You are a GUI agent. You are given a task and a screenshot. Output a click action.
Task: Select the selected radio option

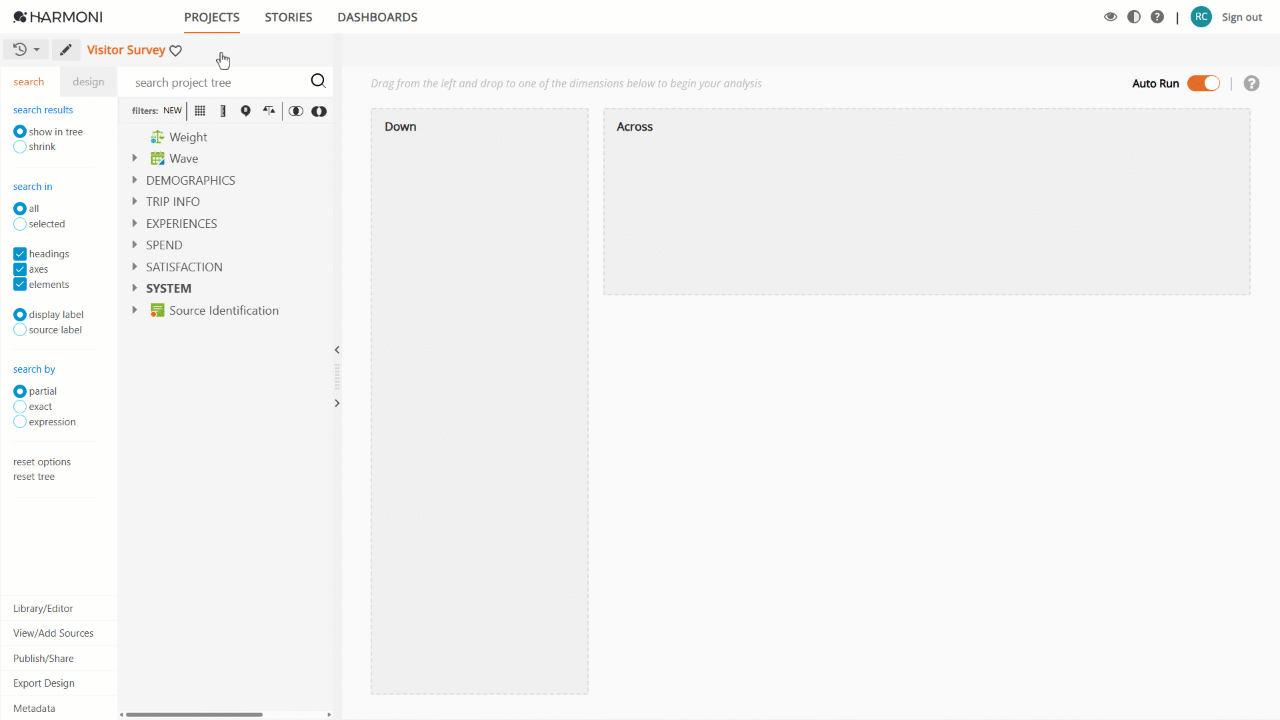20,224
